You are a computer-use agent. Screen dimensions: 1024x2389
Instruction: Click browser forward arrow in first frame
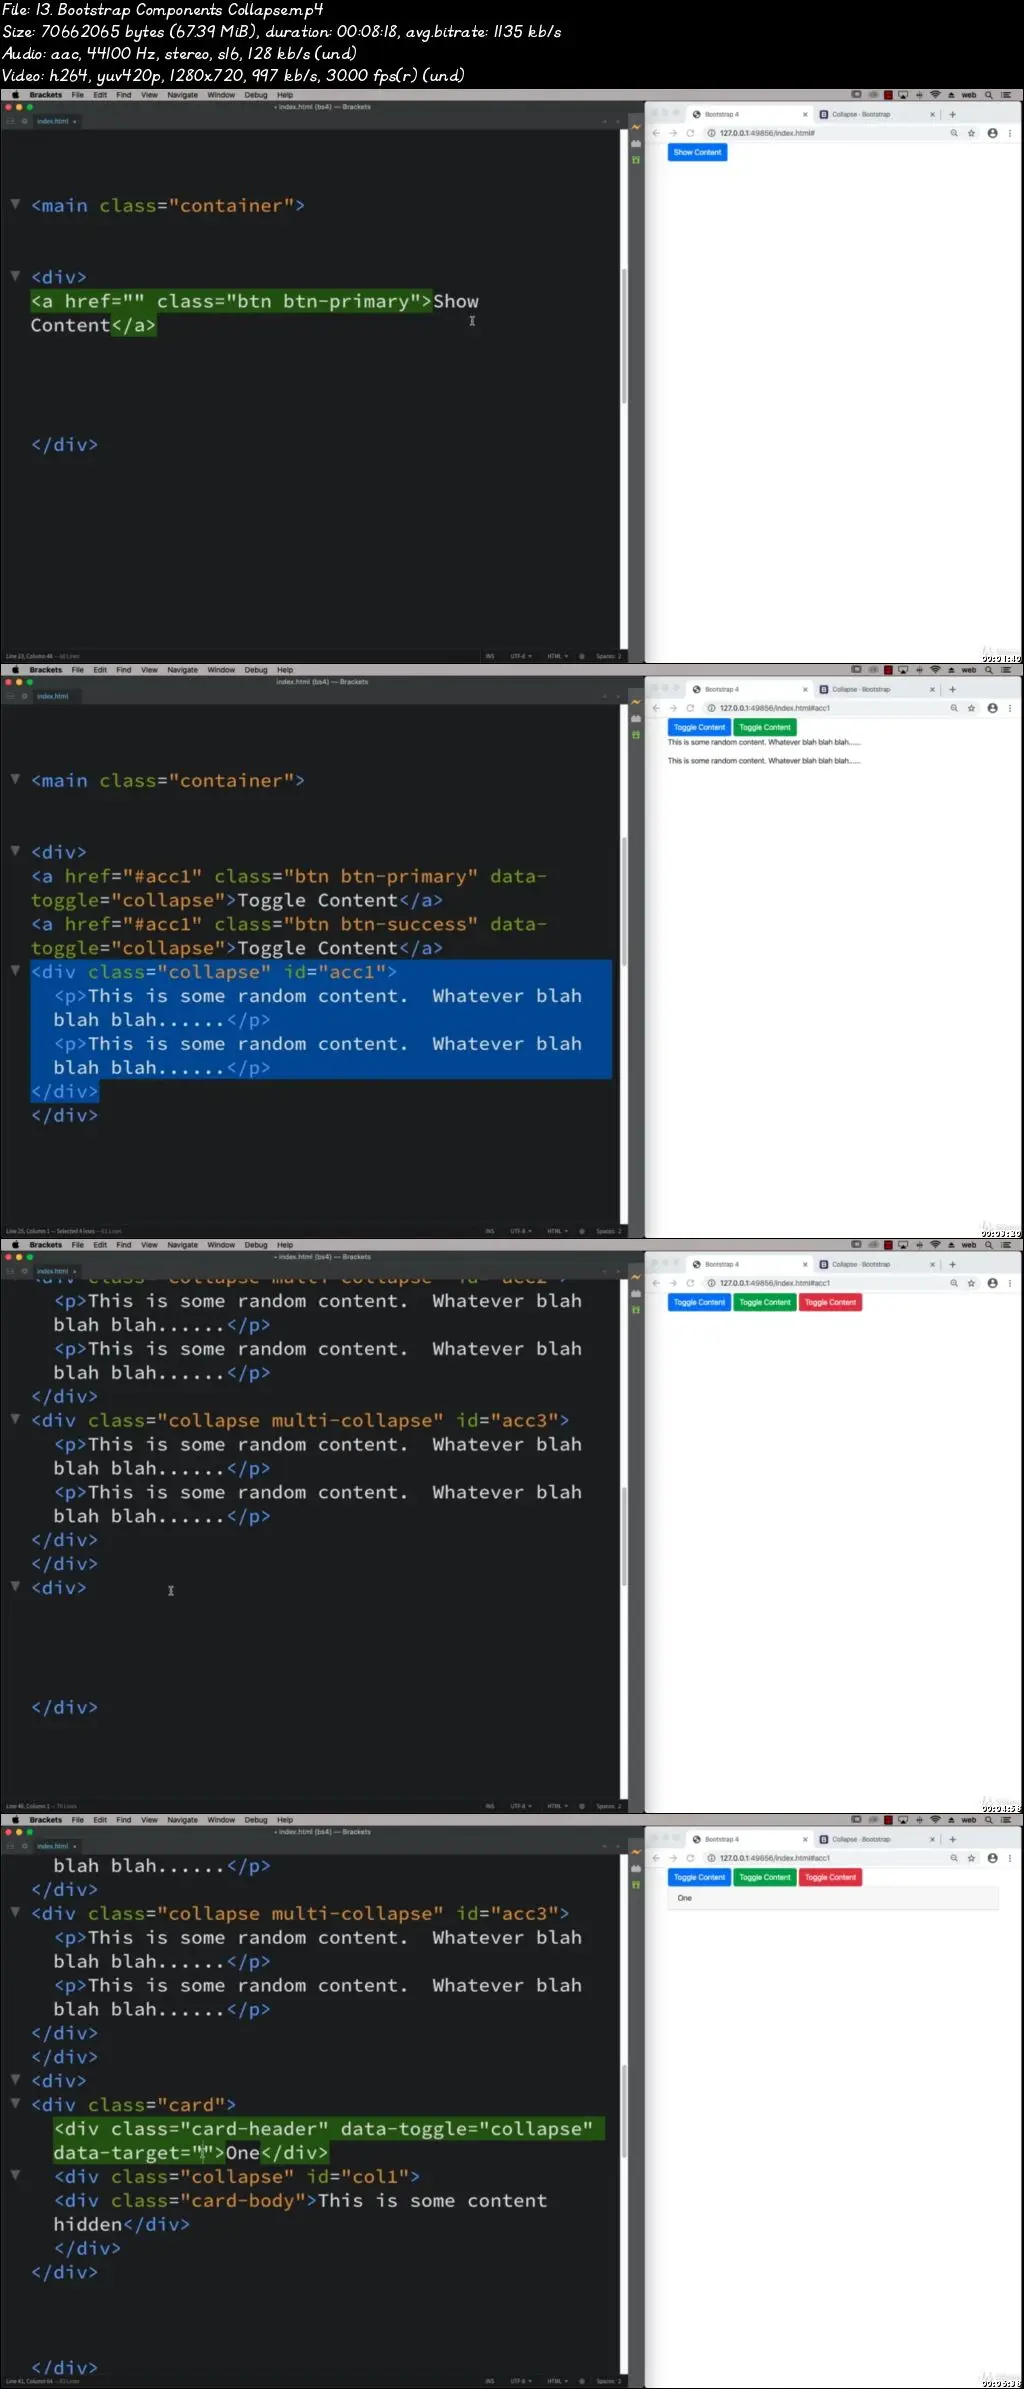[673, 133]
